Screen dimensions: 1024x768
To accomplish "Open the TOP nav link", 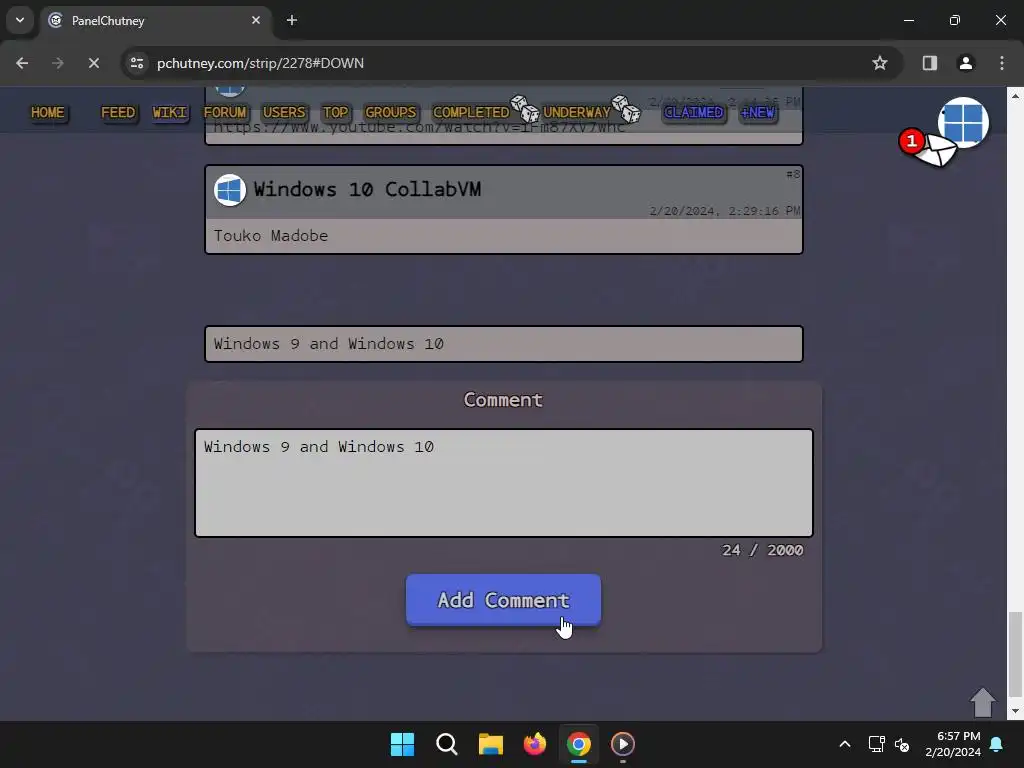I will tap(335, 112).
